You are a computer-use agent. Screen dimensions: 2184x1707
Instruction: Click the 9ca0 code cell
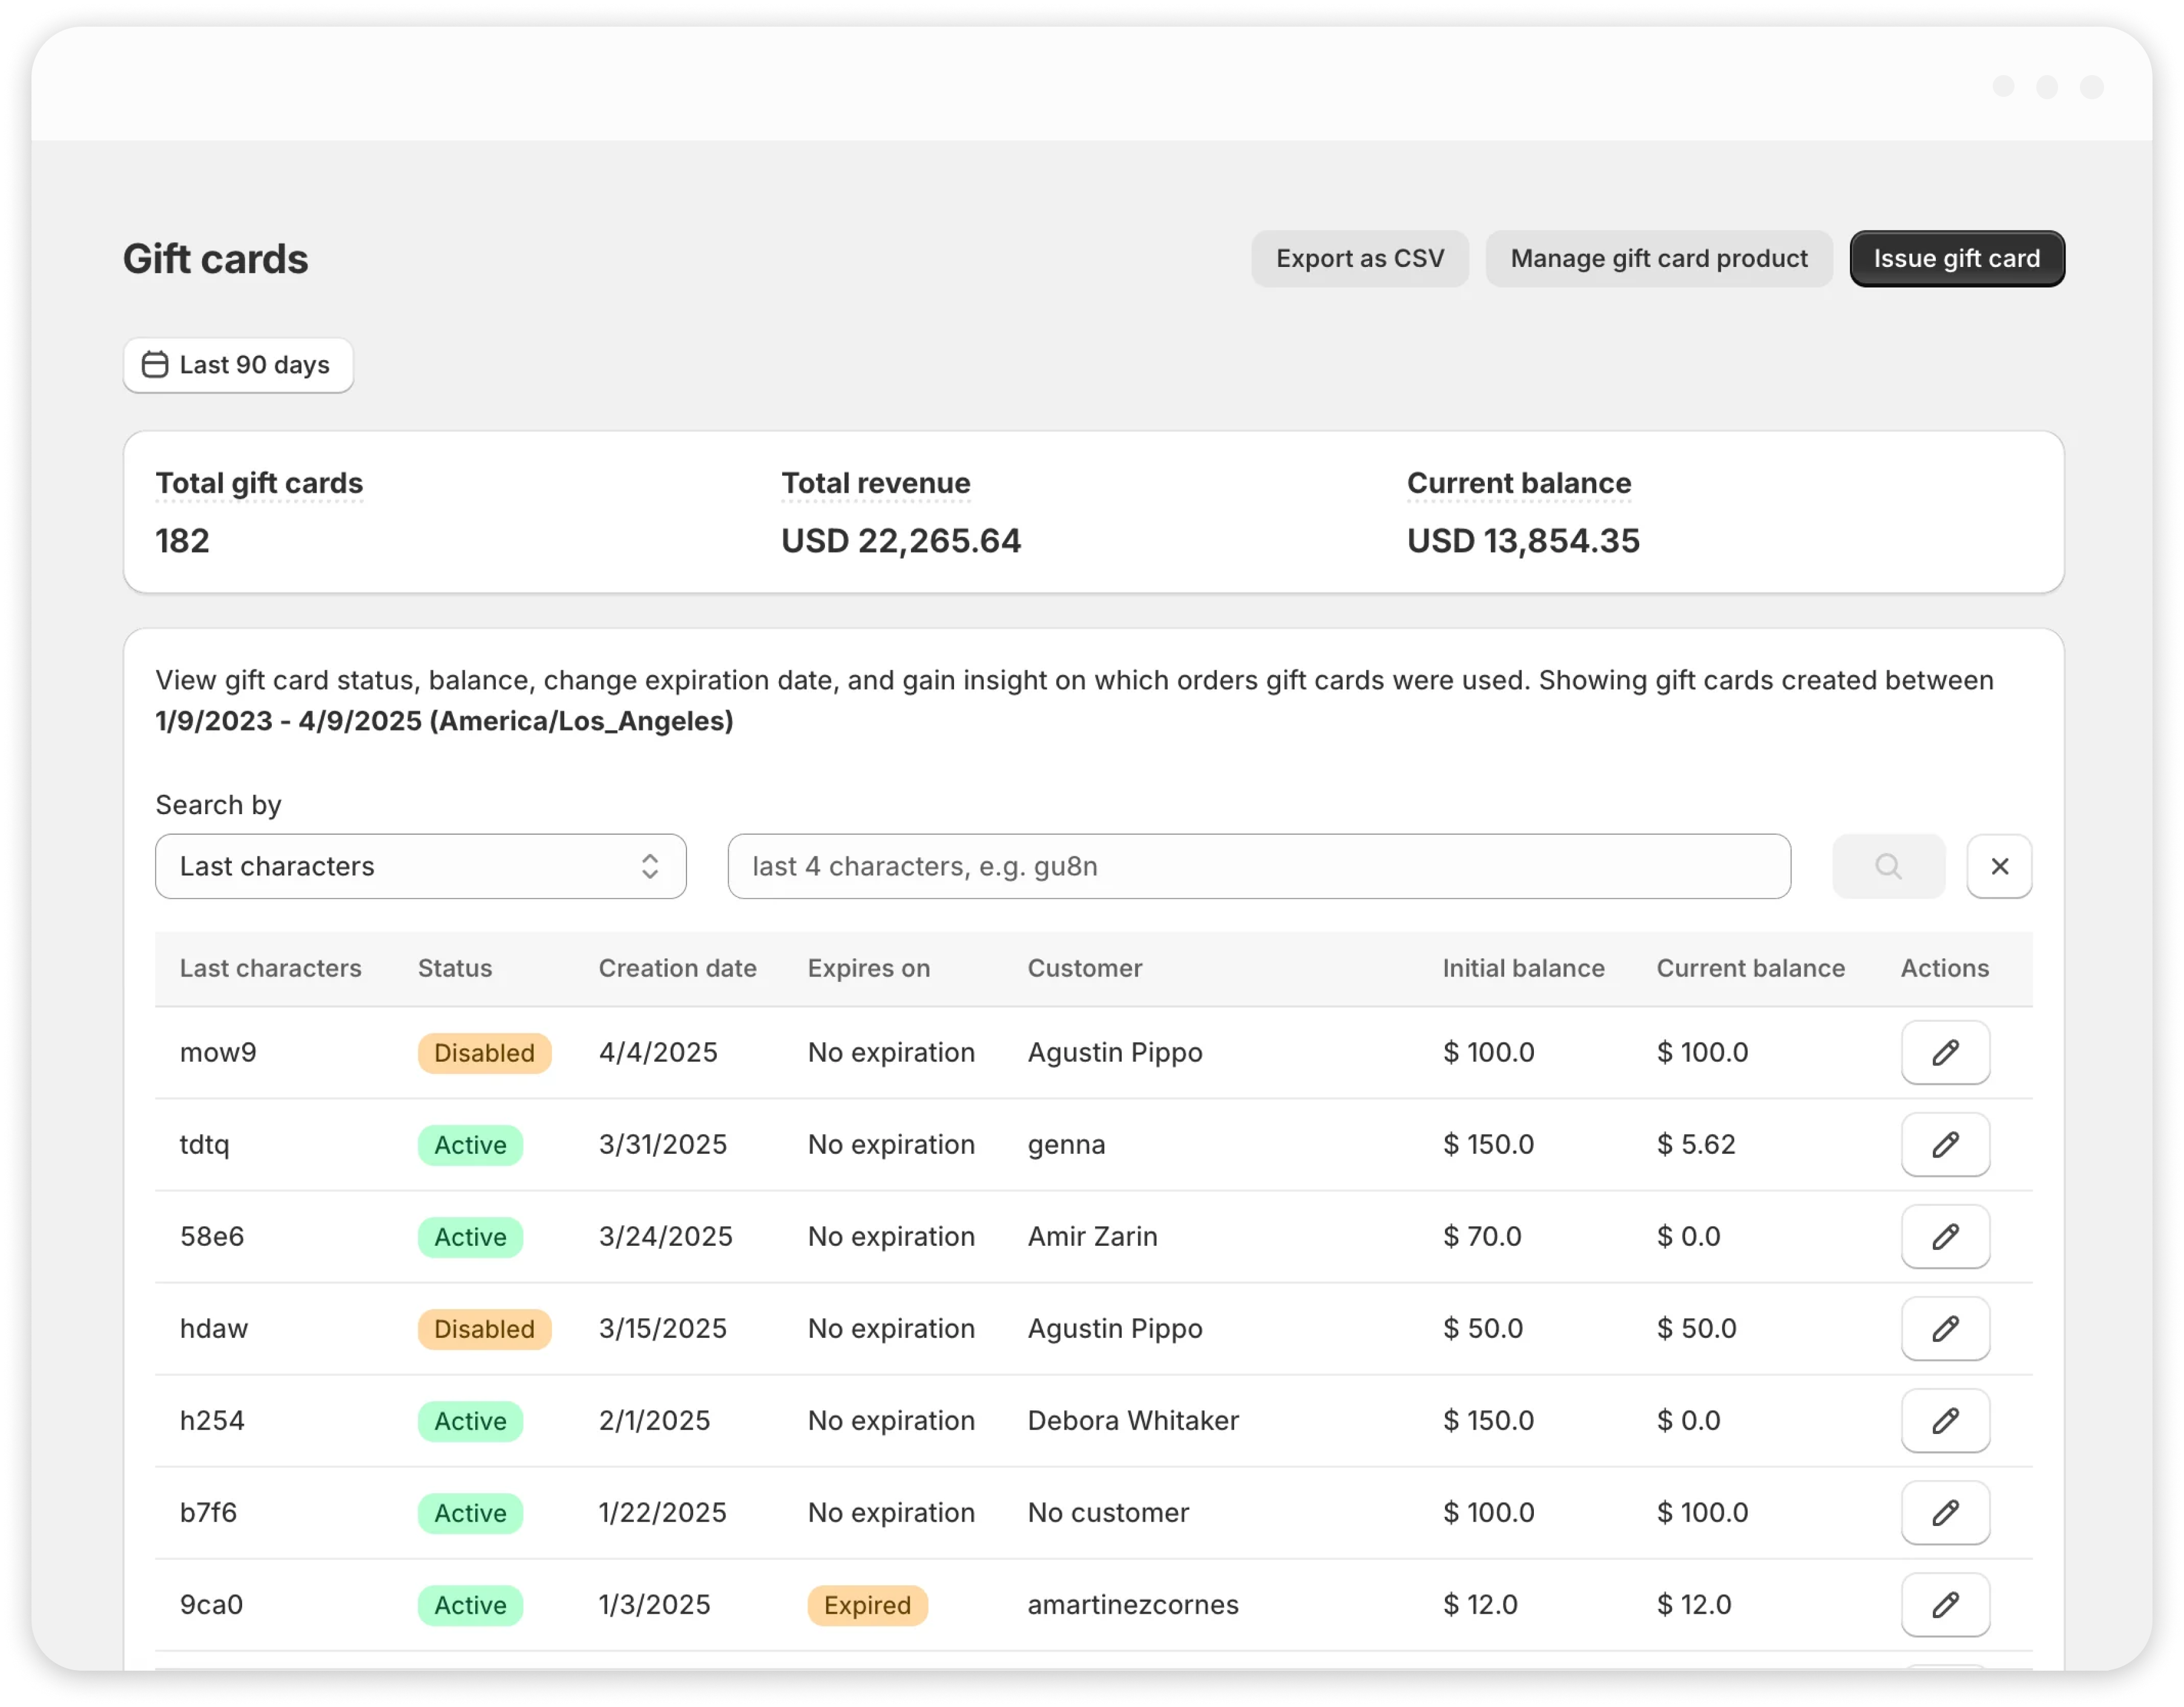(211, 1604)
